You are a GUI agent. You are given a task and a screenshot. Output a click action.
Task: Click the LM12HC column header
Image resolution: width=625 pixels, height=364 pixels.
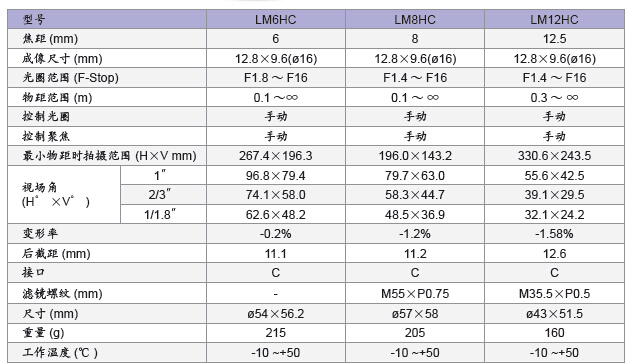coord(554,19)
